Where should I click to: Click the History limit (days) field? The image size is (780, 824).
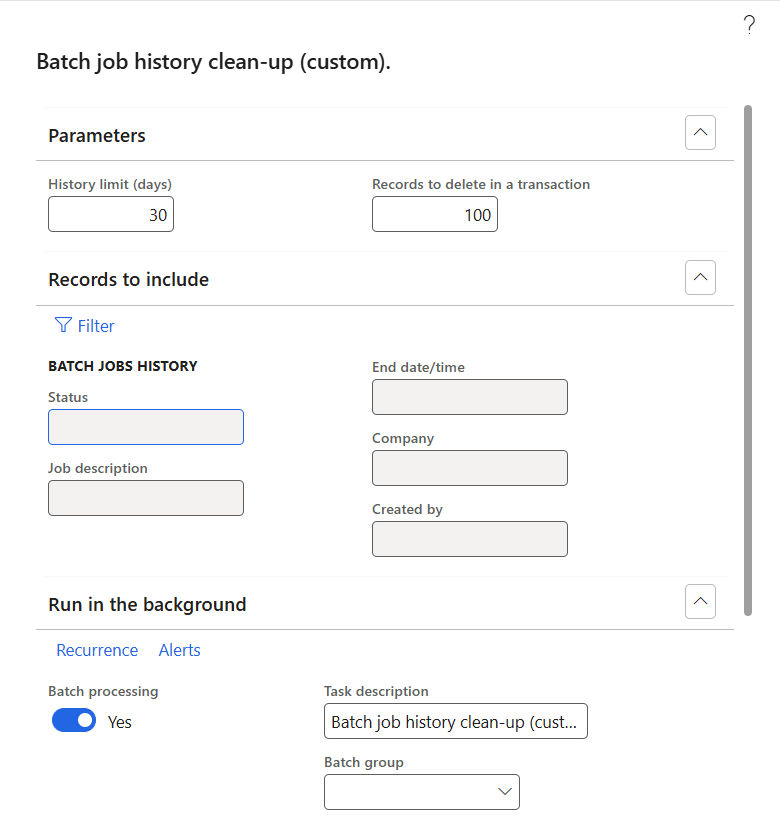(x=111, y=214)
